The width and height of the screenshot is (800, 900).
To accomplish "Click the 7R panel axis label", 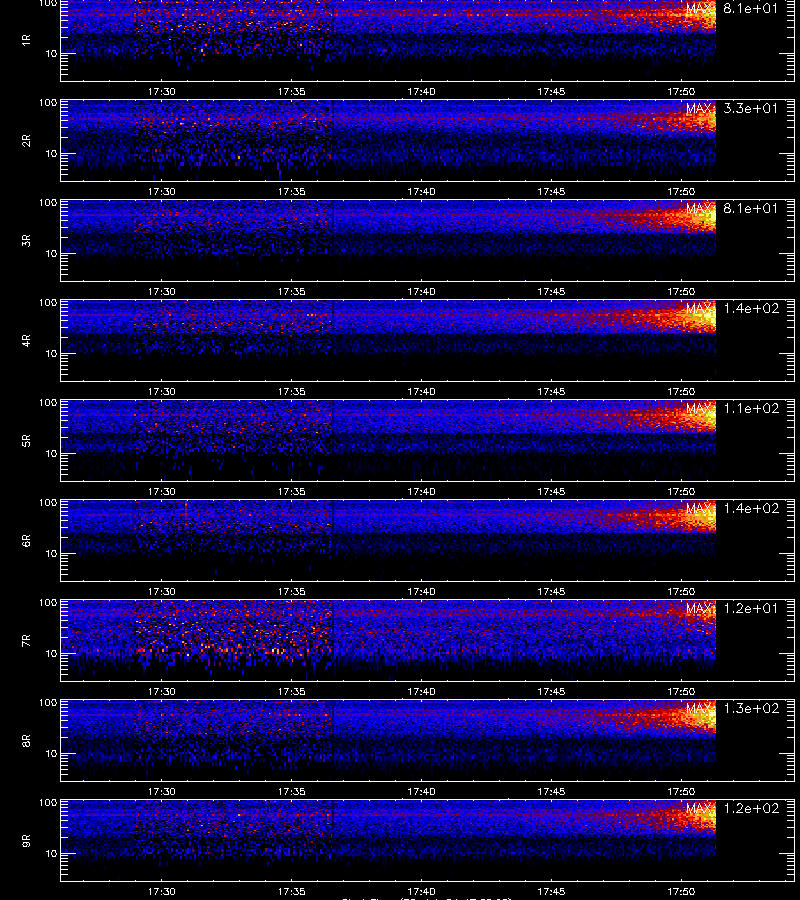I will (x=26, y=641).
